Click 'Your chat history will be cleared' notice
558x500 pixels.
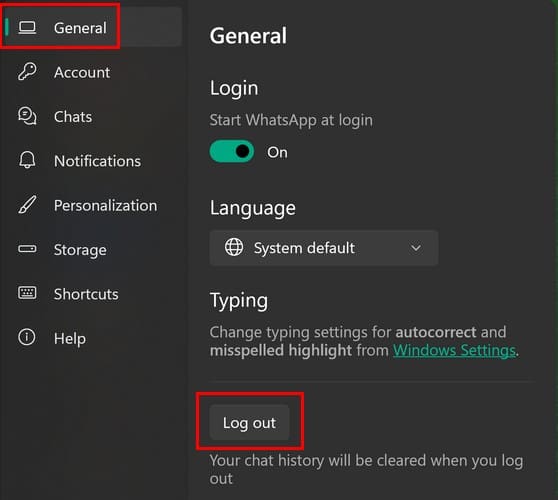tap(366, 469)
